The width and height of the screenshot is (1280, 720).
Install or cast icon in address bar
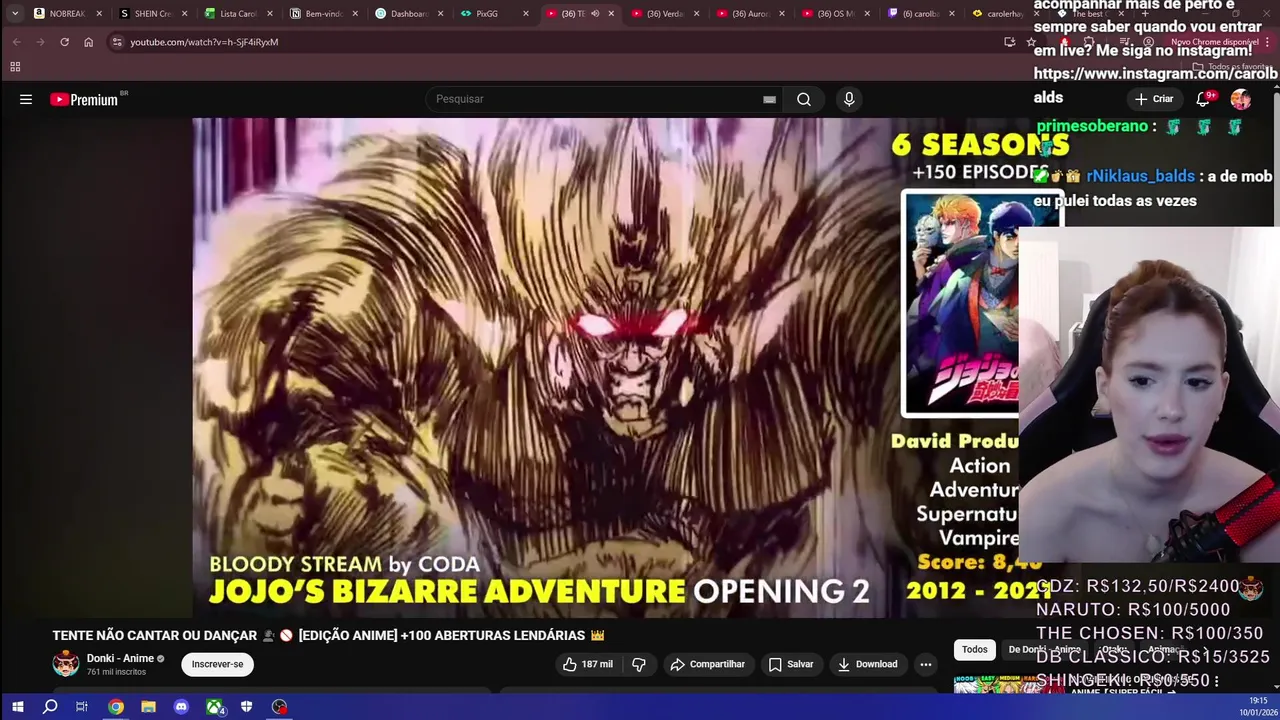coord(1009,42)
